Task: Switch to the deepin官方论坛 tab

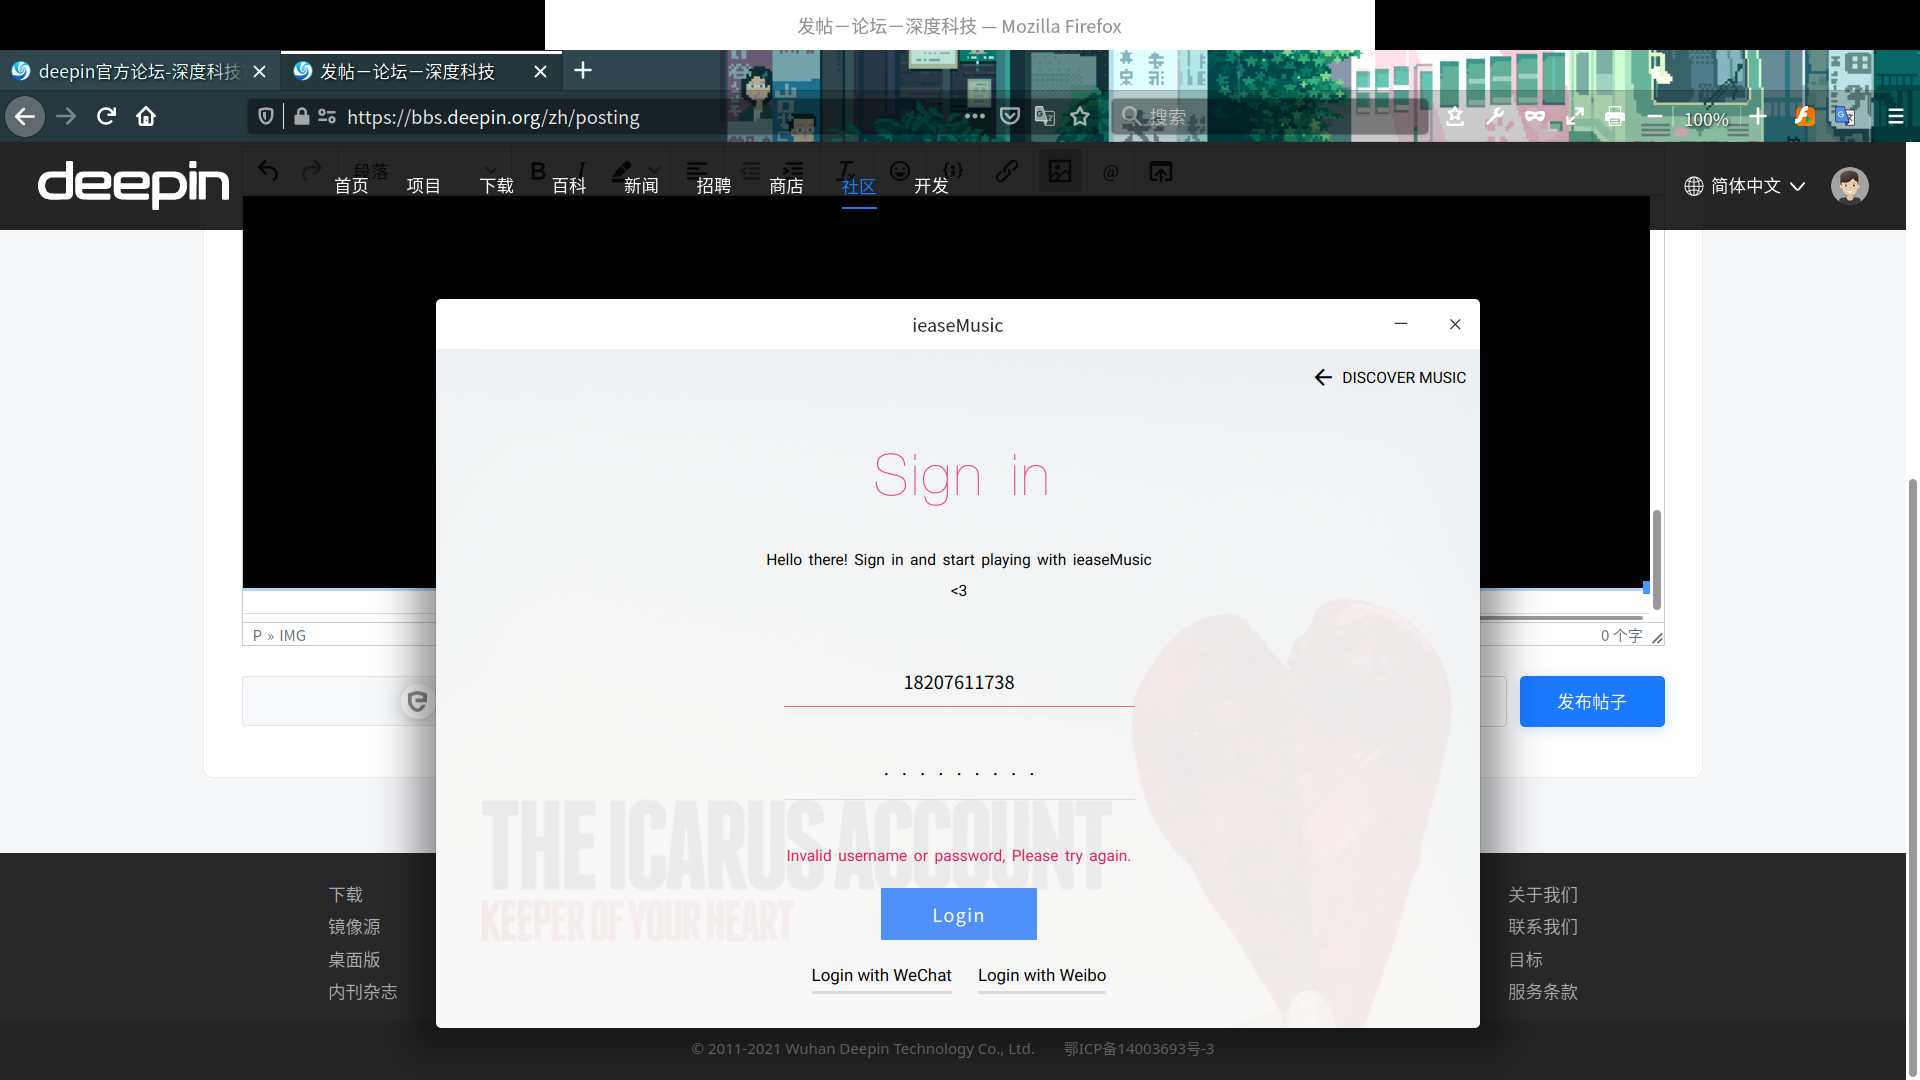Action: (x=130, y=72)
